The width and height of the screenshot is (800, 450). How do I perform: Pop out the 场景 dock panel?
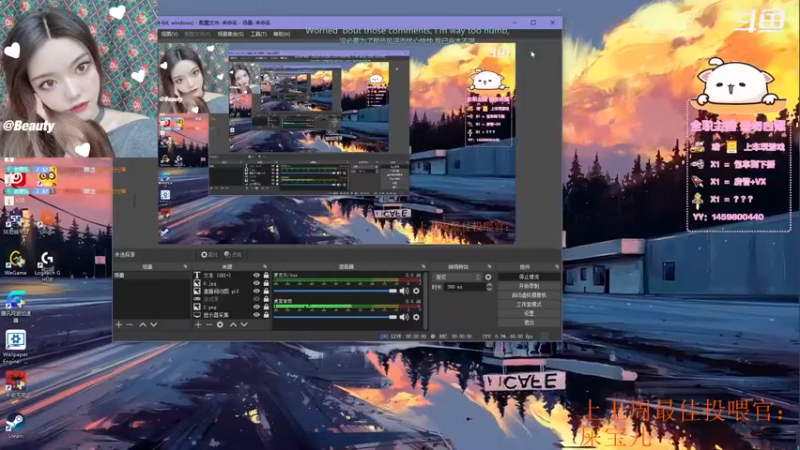coord(185,266)
